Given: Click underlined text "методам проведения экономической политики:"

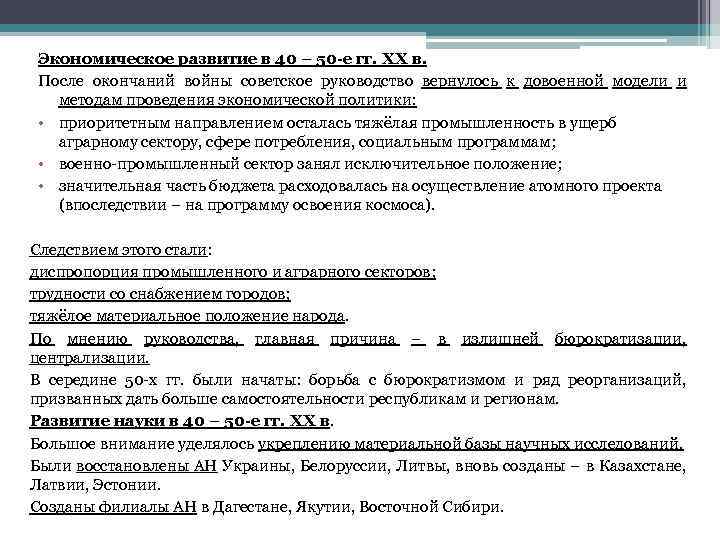Looking at the screenshot, I should tap(237, 100).
